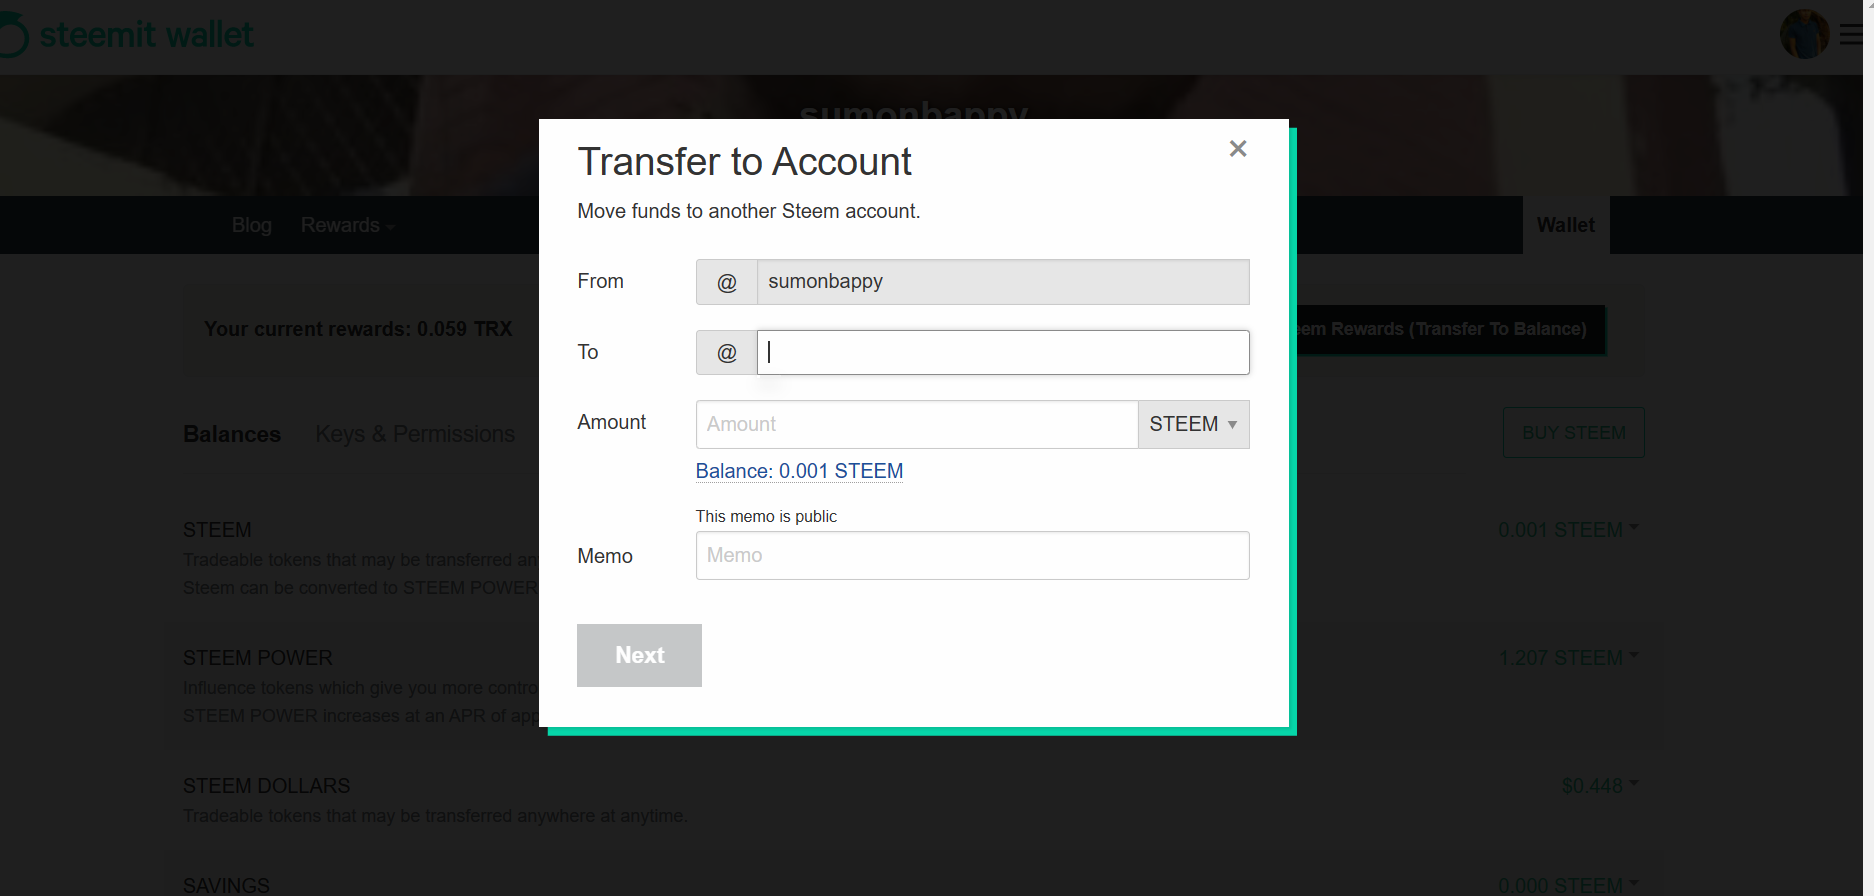Image resolution: width=1874 pixels, height=896 pixels.
Task: Open the user profile avatar
Action: tap(1804, 34)
